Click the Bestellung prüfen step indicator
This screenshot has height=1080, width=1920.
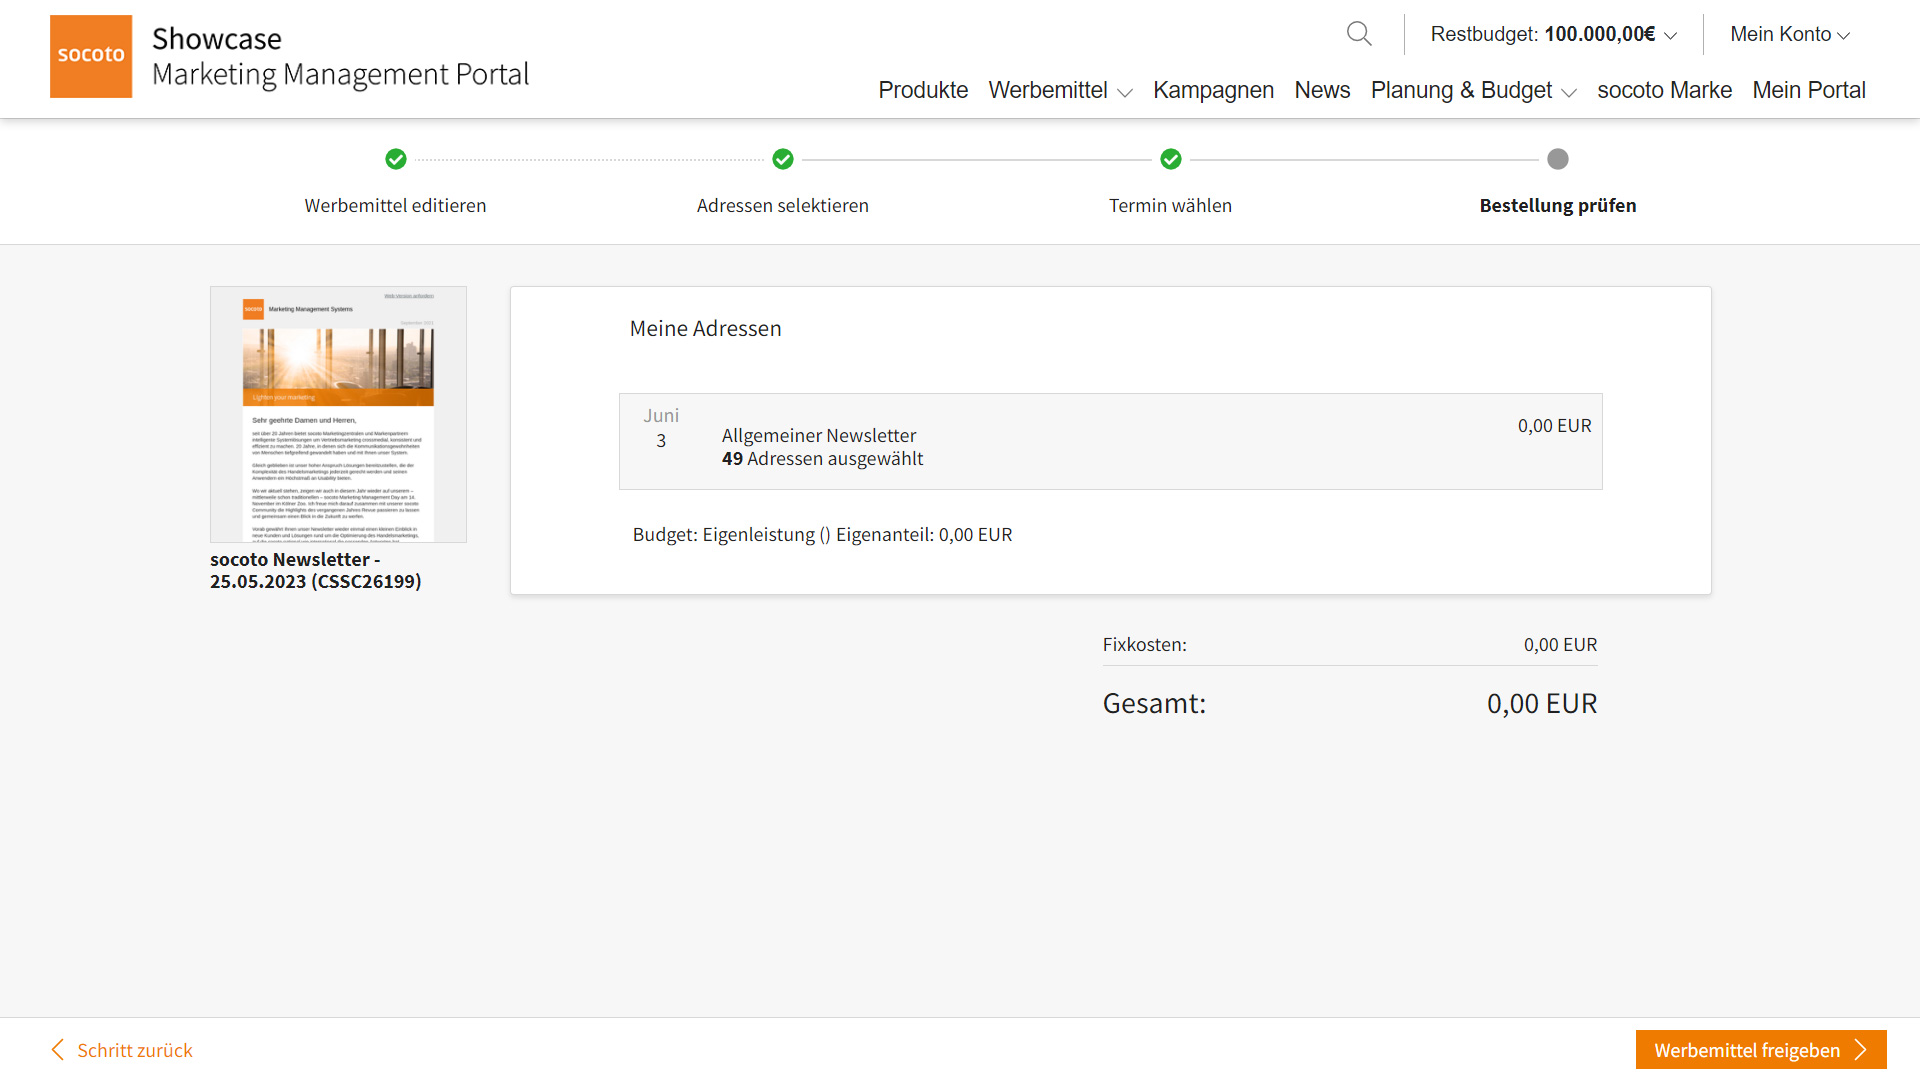(x=1557, y=158)
